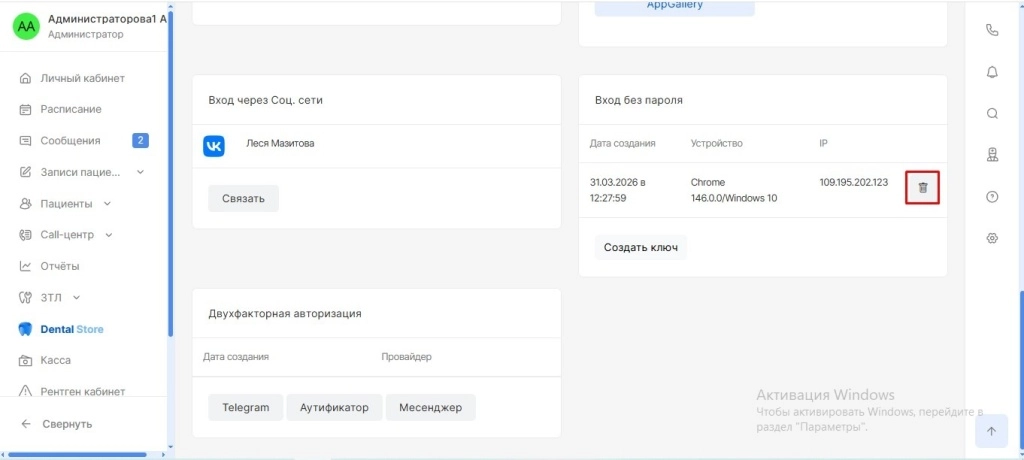Open the phone calls icon in right panel
The height and width of the screenshot is (460, 1024).
(x=992, y=30)
